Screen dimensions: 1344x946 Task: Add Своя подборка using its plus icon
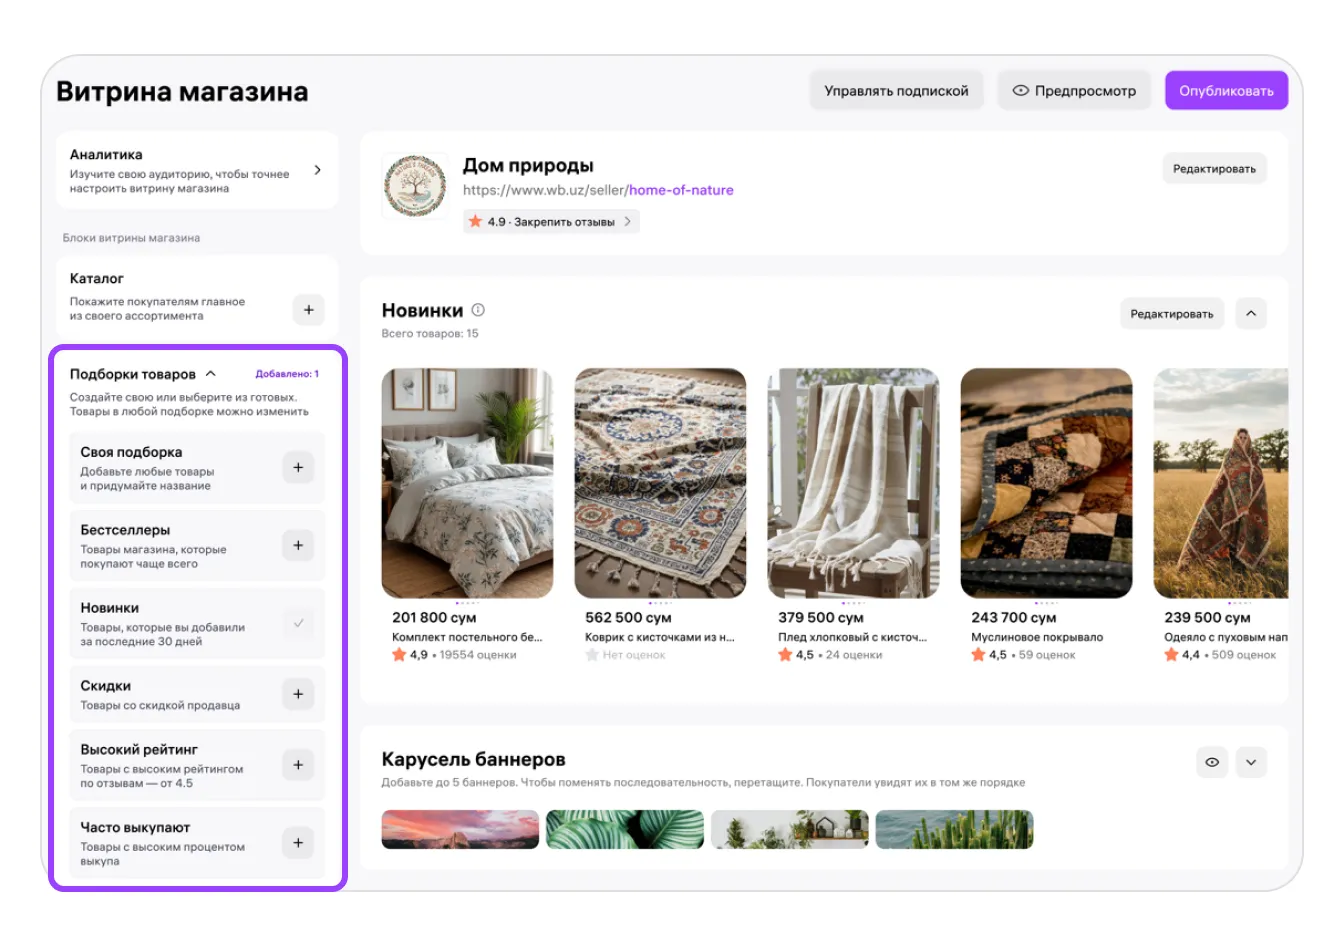click(298, 467)
